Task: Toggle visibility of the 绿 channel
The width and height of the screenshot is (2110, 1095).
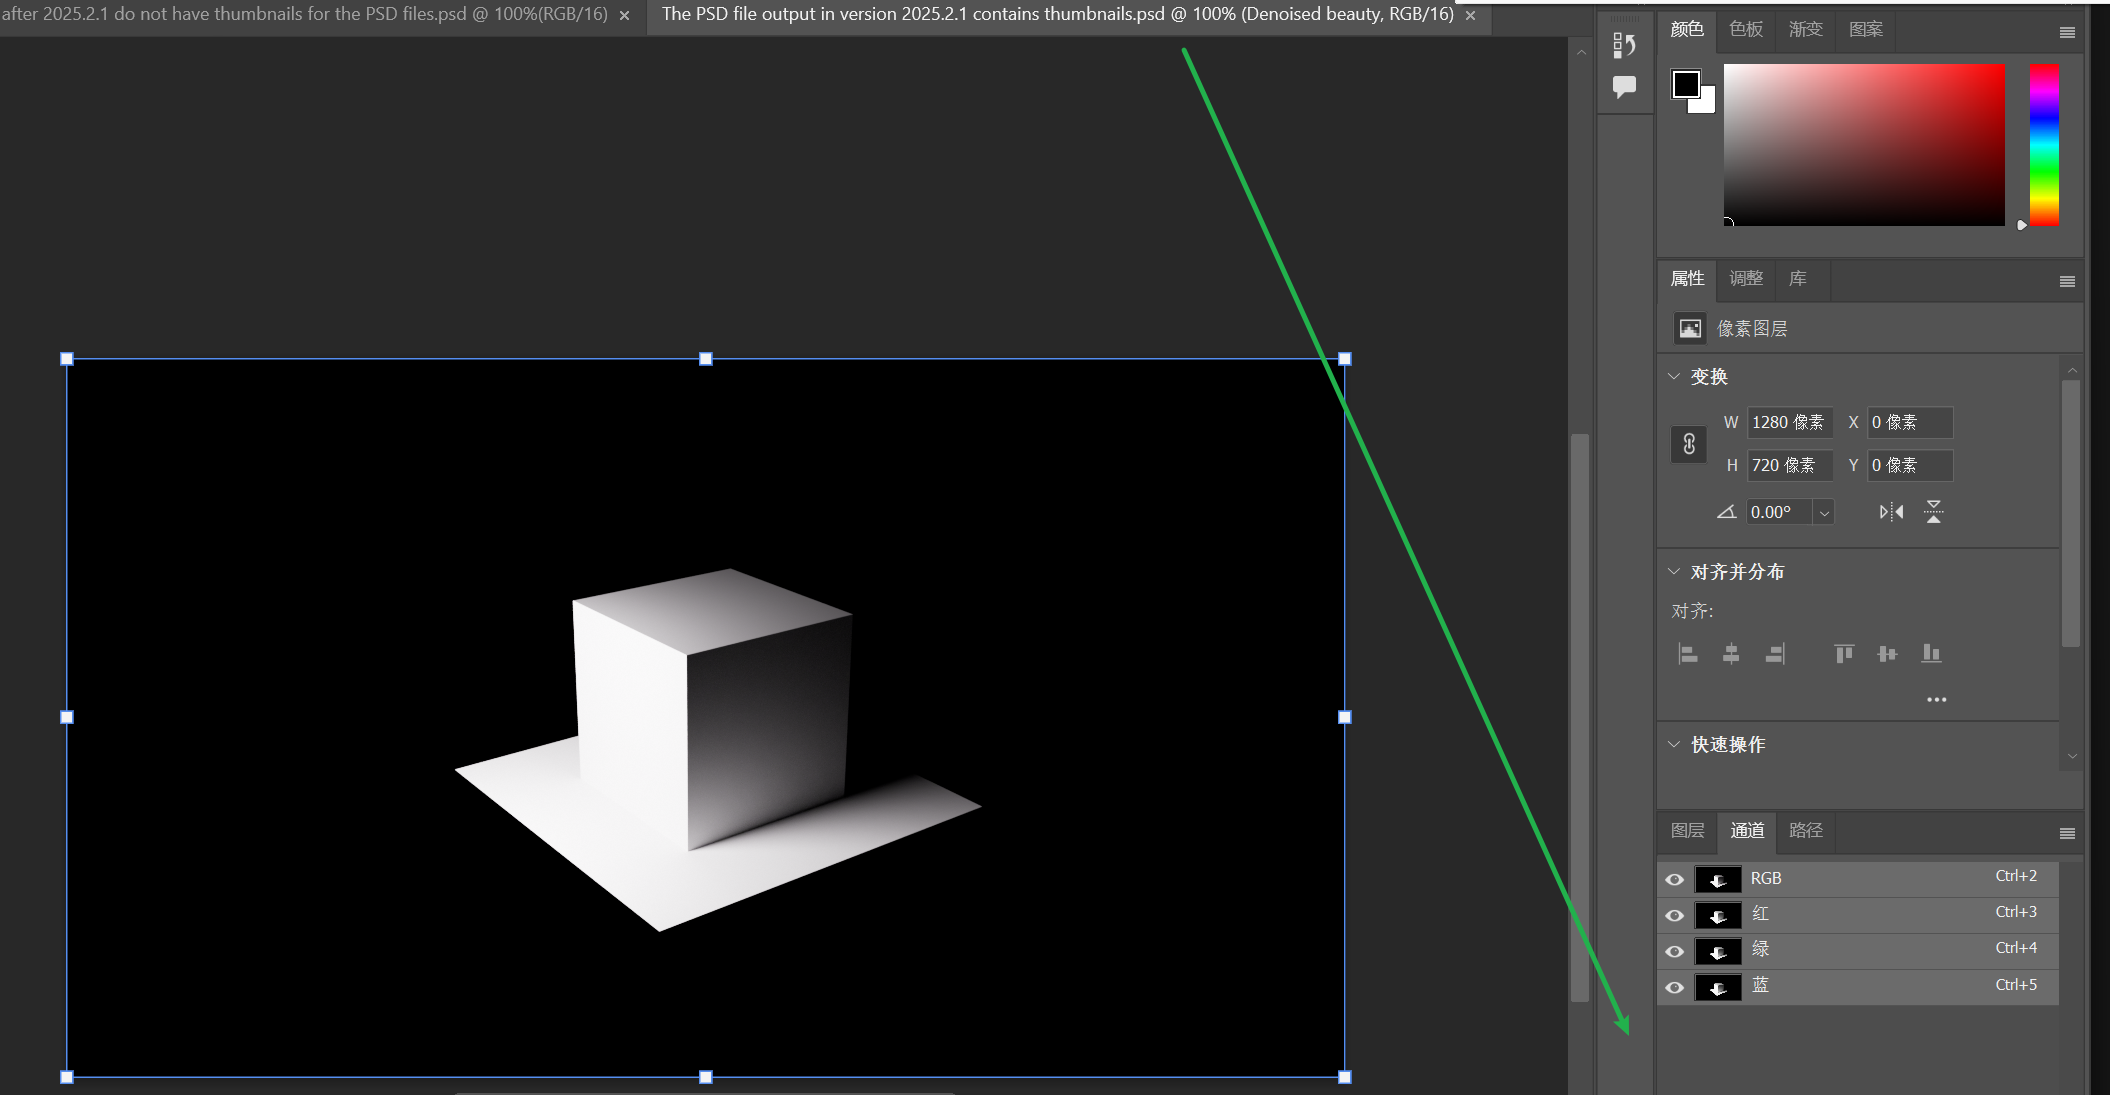Action: click(1675, 951)
